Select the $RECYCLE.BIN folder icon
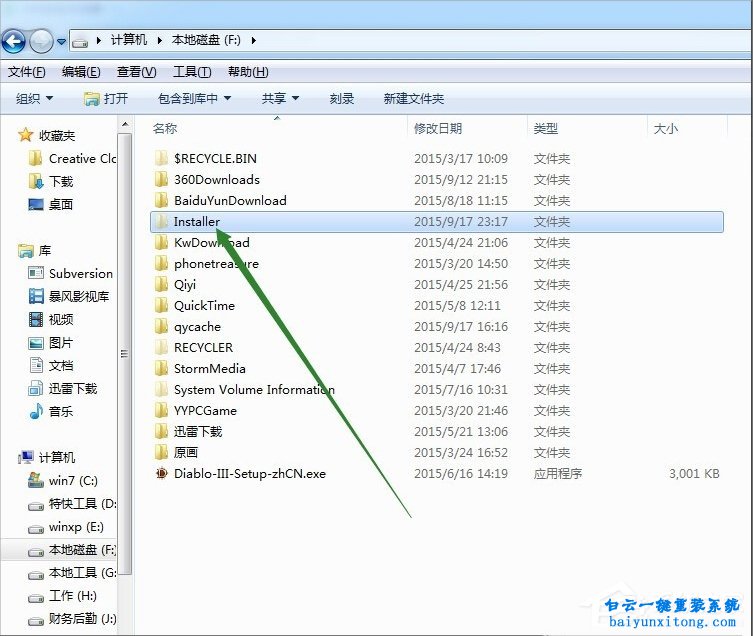This screenshot has width=753, height=636. (161, 158)
